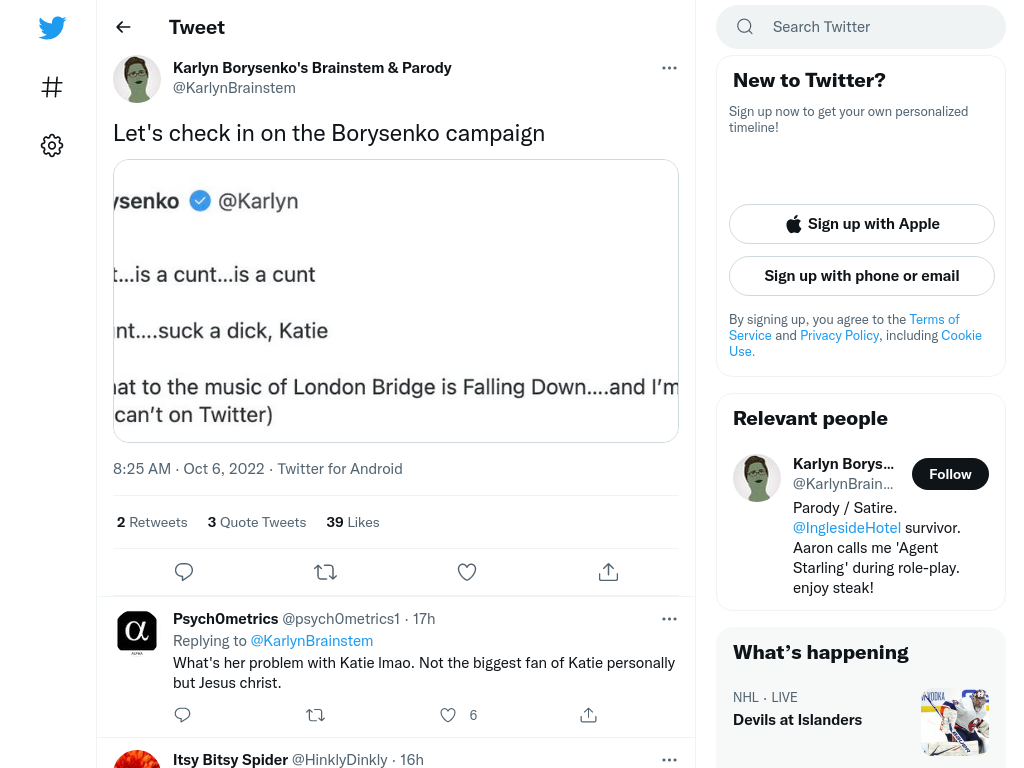Click the Search Twitter field
Image resolution: width=1024 pixels, height=768 pixels.
(861, 27)
